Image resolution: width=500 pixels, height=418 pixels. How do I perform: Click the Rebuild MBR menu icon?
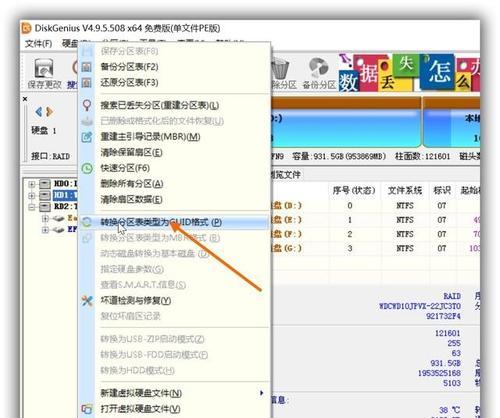pyautogui.click(x=87, y=137)
